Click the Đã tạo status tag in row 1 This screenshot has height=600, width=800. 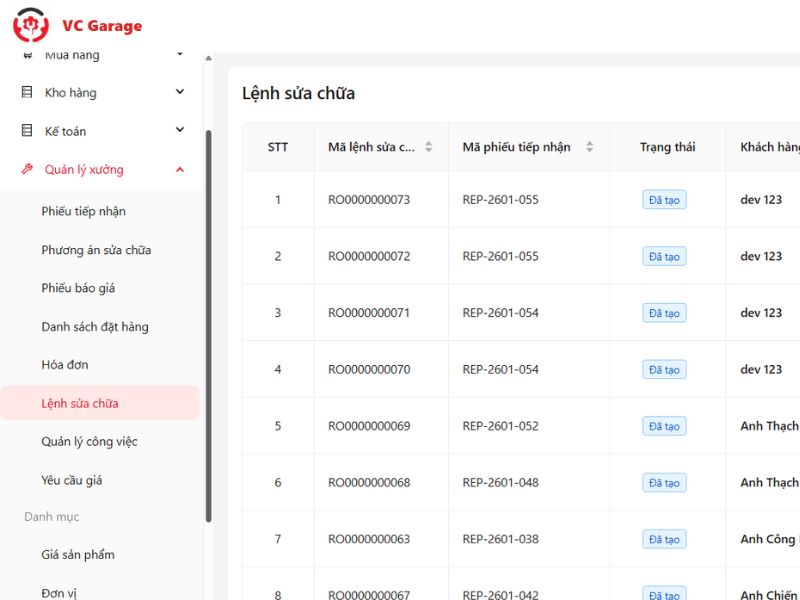pos(664,200)
